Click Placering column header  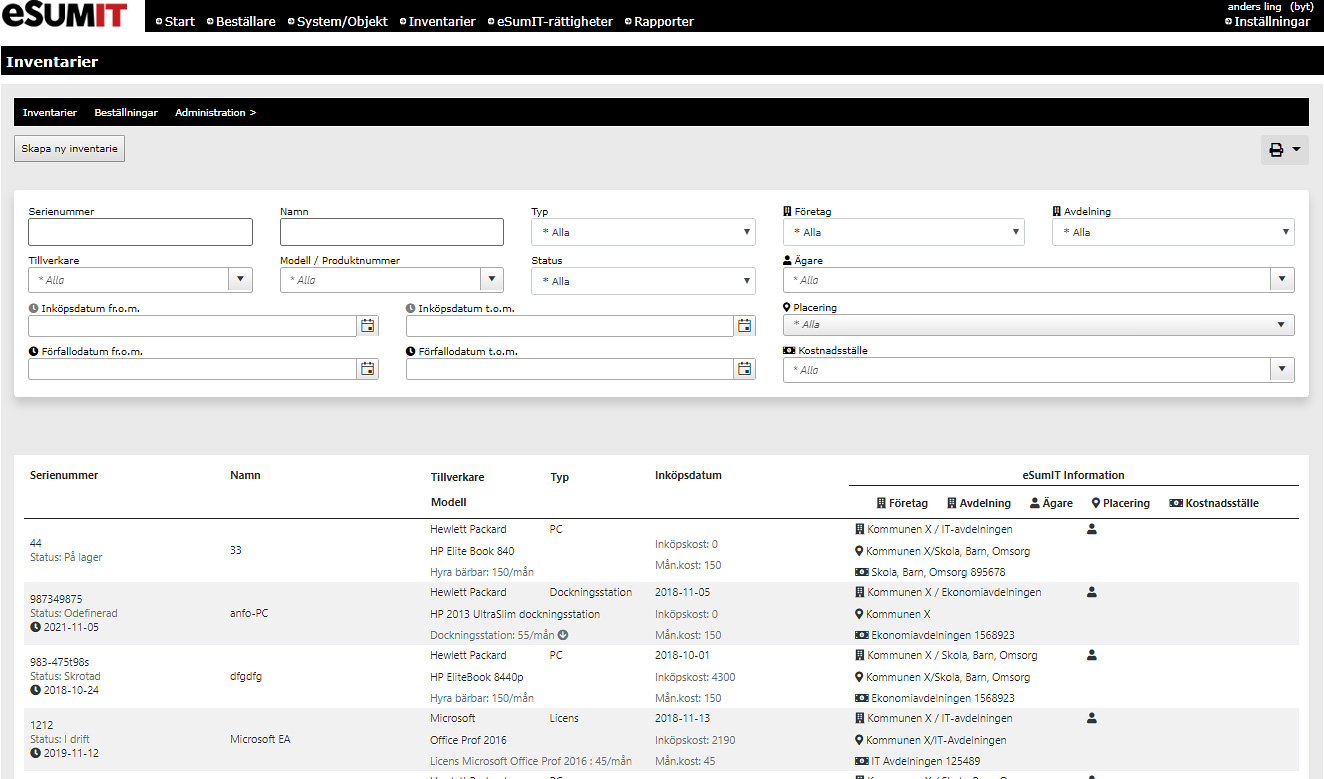pos(1121,503)
